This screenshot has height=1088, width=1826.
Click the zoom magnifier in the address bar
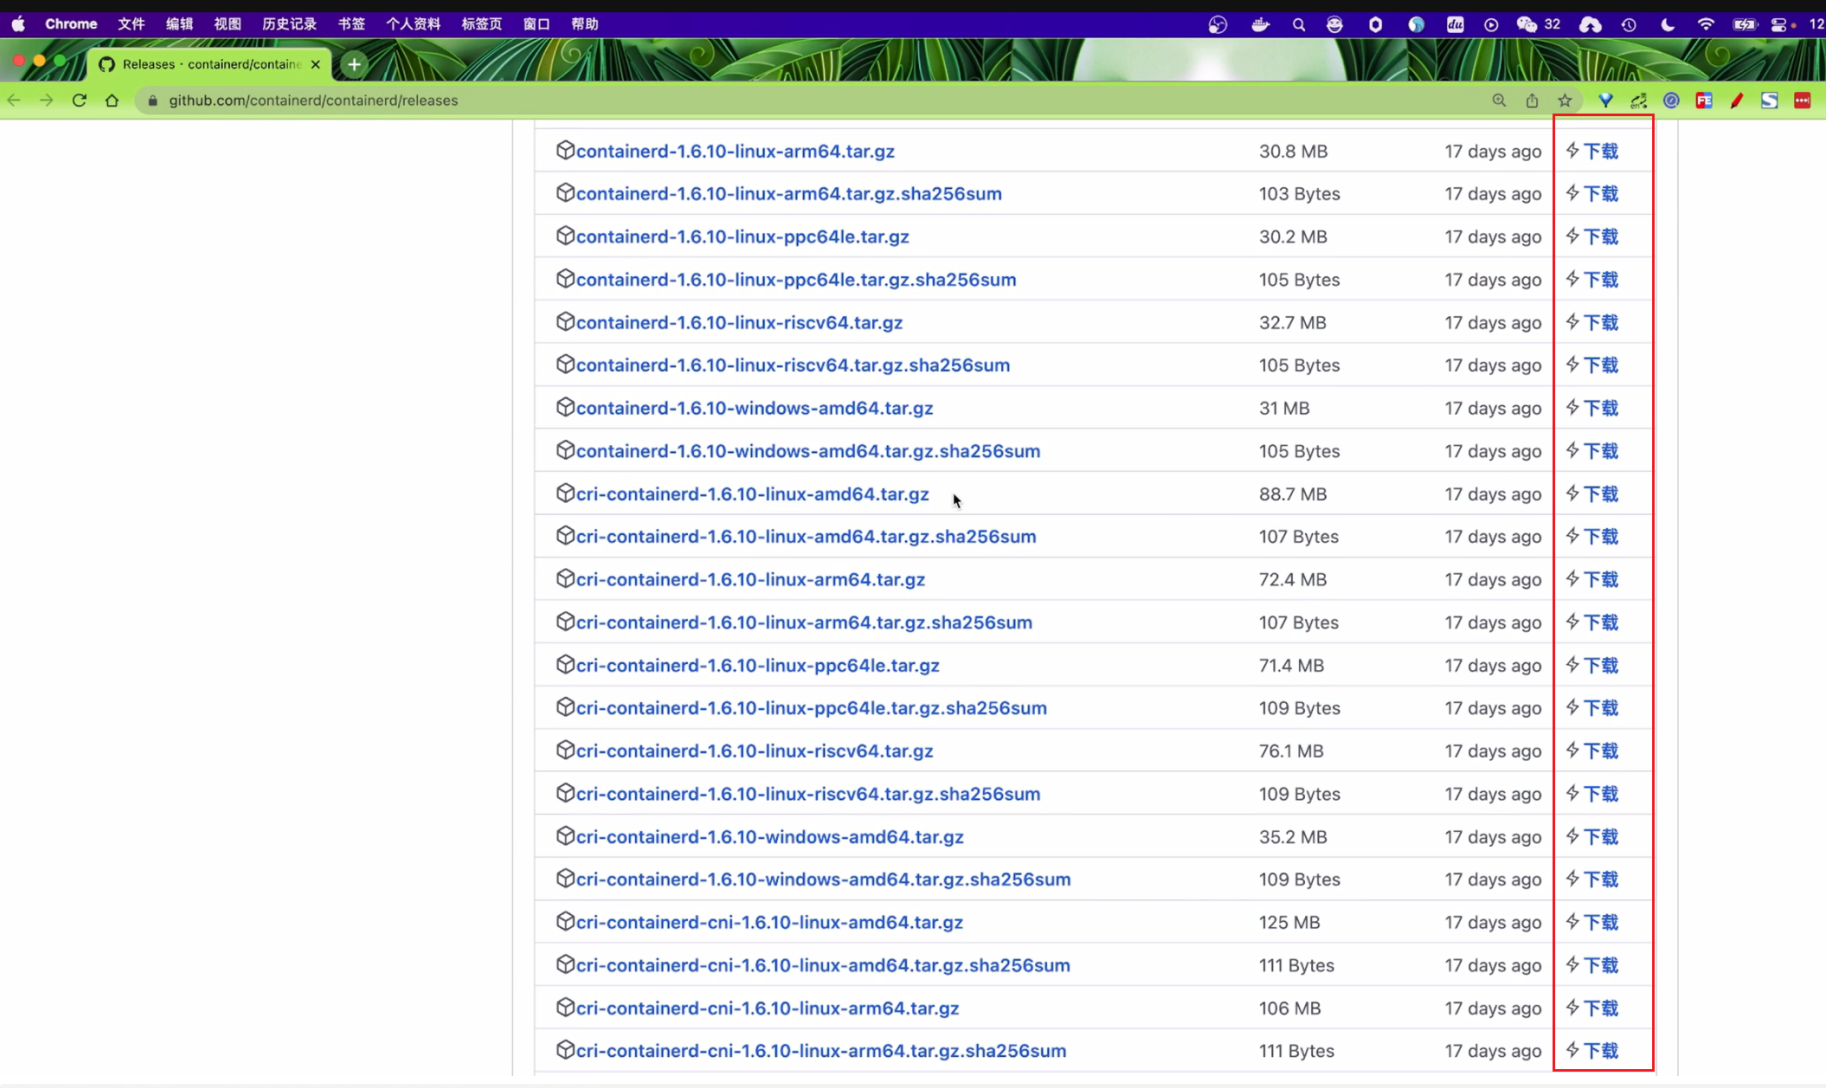[x=1499, y=100]
